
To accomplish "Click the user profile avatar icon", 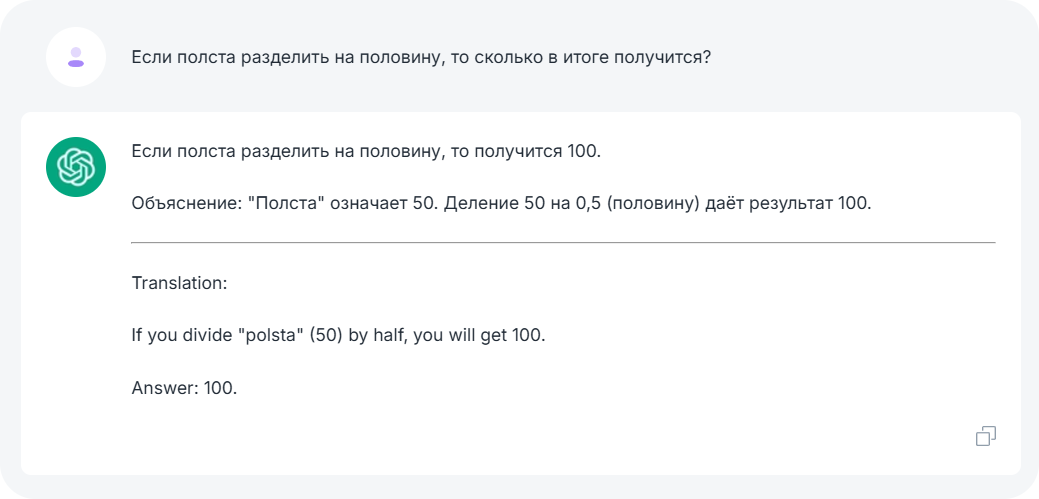I will tap(76, 57).
